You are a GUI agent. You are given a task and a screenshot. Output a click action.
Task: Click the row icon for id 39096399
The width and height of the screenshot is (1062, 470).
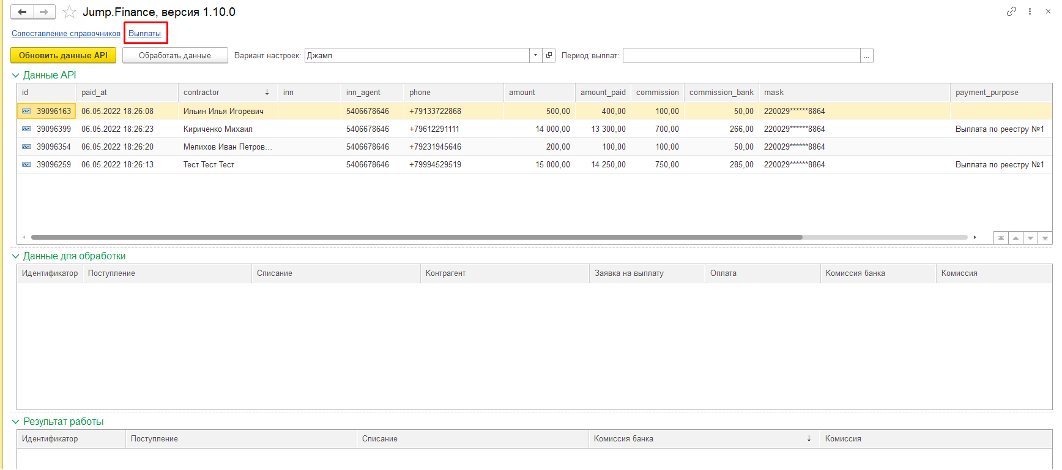point(26,129)
